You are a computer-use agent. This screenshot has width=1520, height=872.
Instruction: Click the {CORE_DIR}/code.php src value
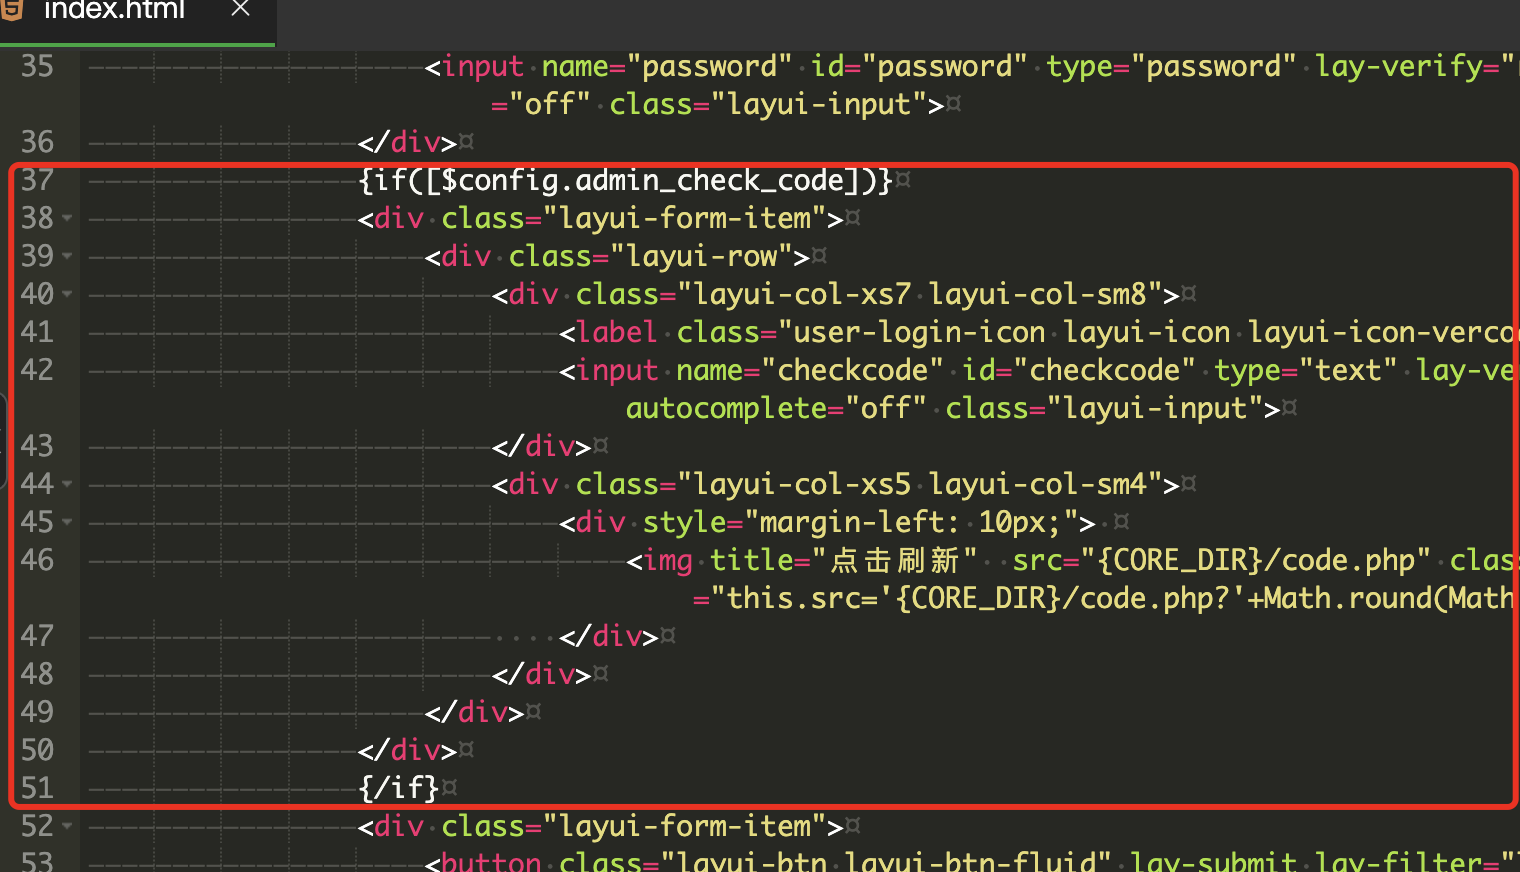pyautogui.click(x=1256, y=560)
